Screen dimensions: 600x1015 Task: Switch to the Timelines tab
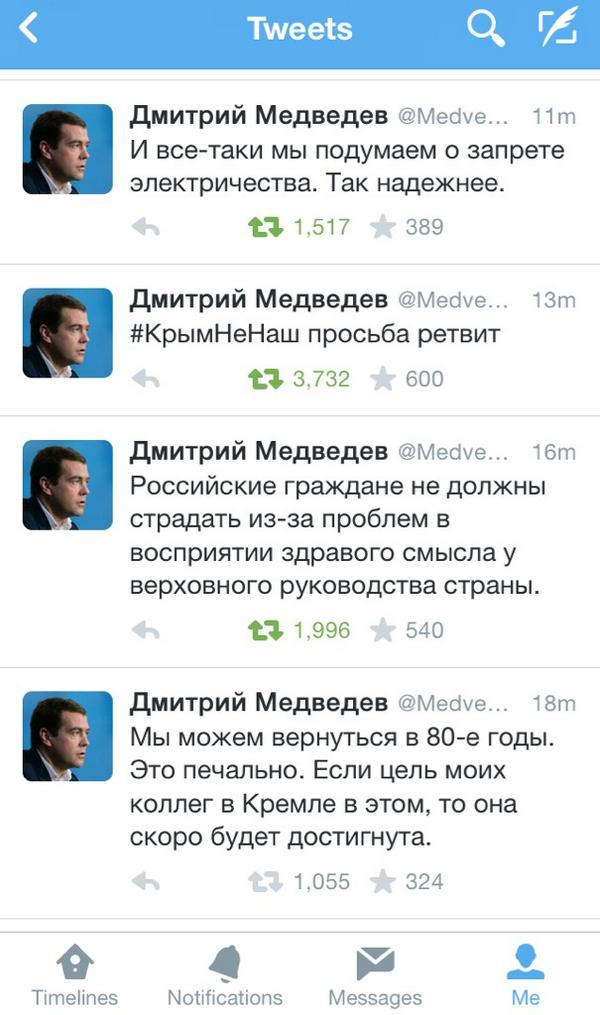[74, 975]
